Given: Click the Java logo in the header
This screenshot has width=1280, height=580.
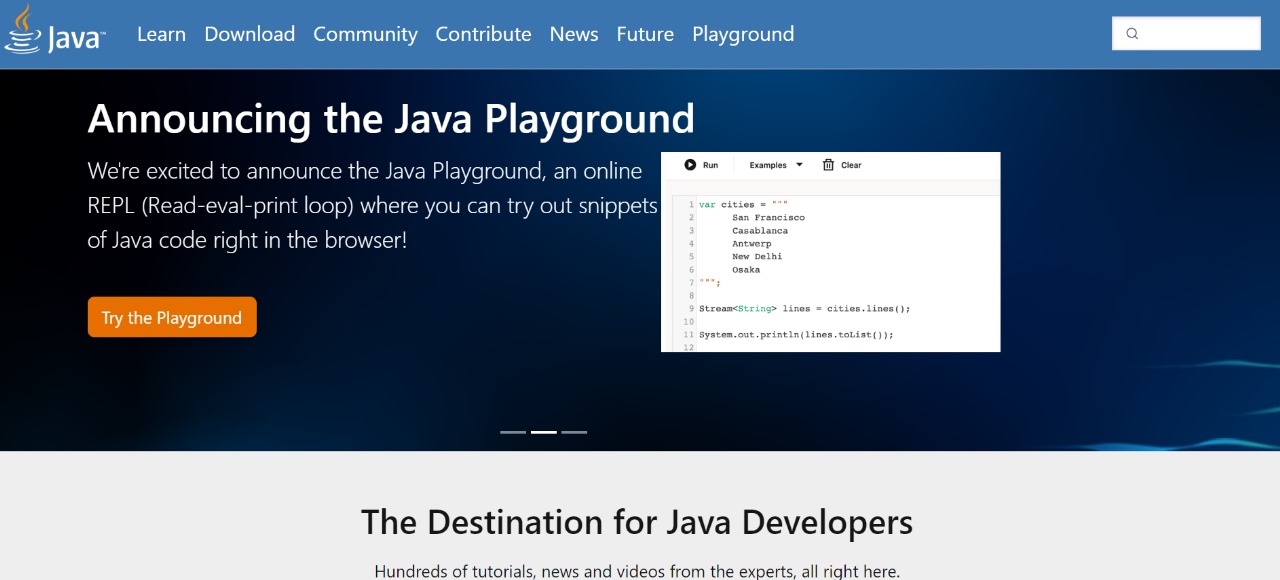Looking at the screenshot, I should click(x=55, y=32).
